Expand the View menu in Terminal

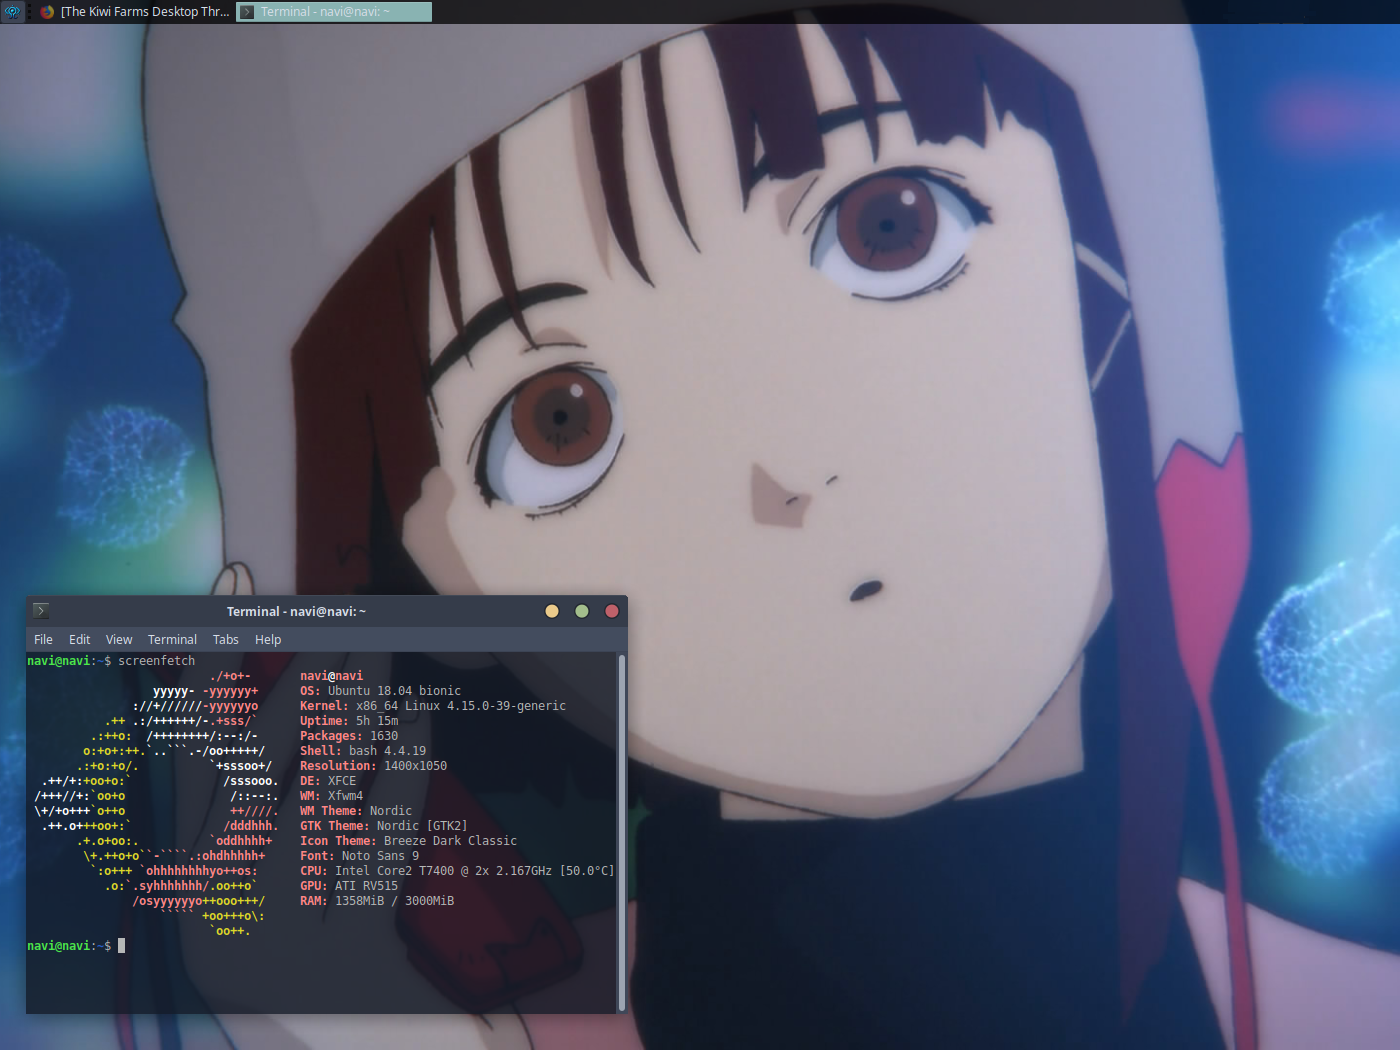pyautogui.click(x=119, y=639)
